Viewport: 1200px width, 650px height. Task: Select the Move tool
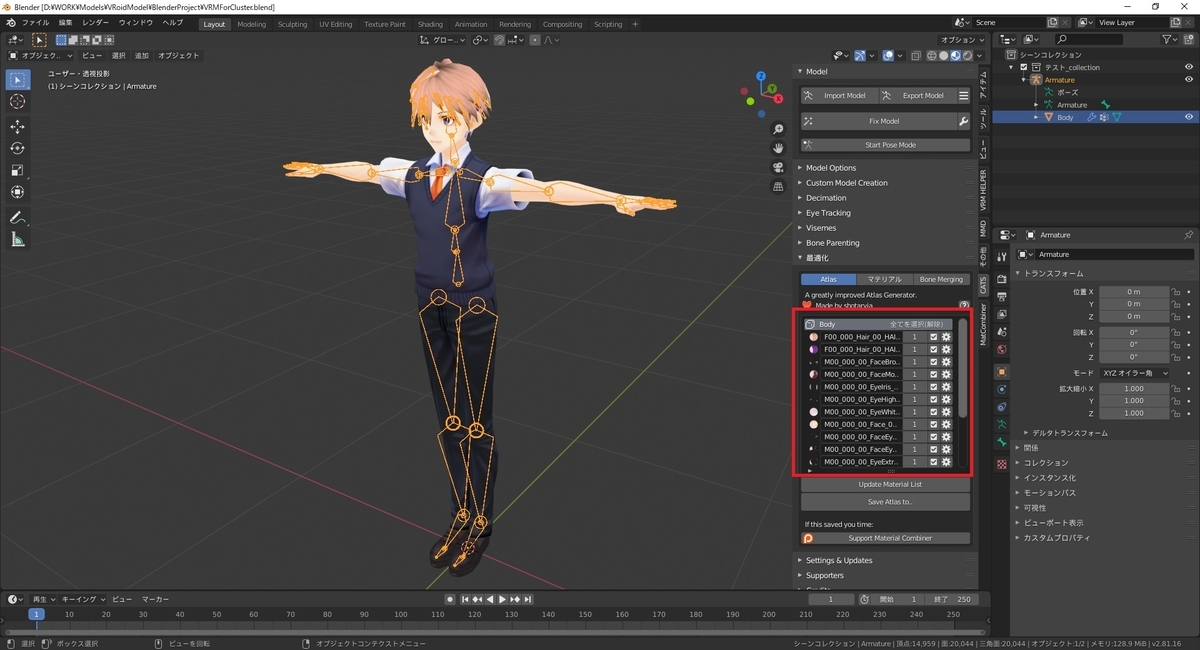(18, 126)
